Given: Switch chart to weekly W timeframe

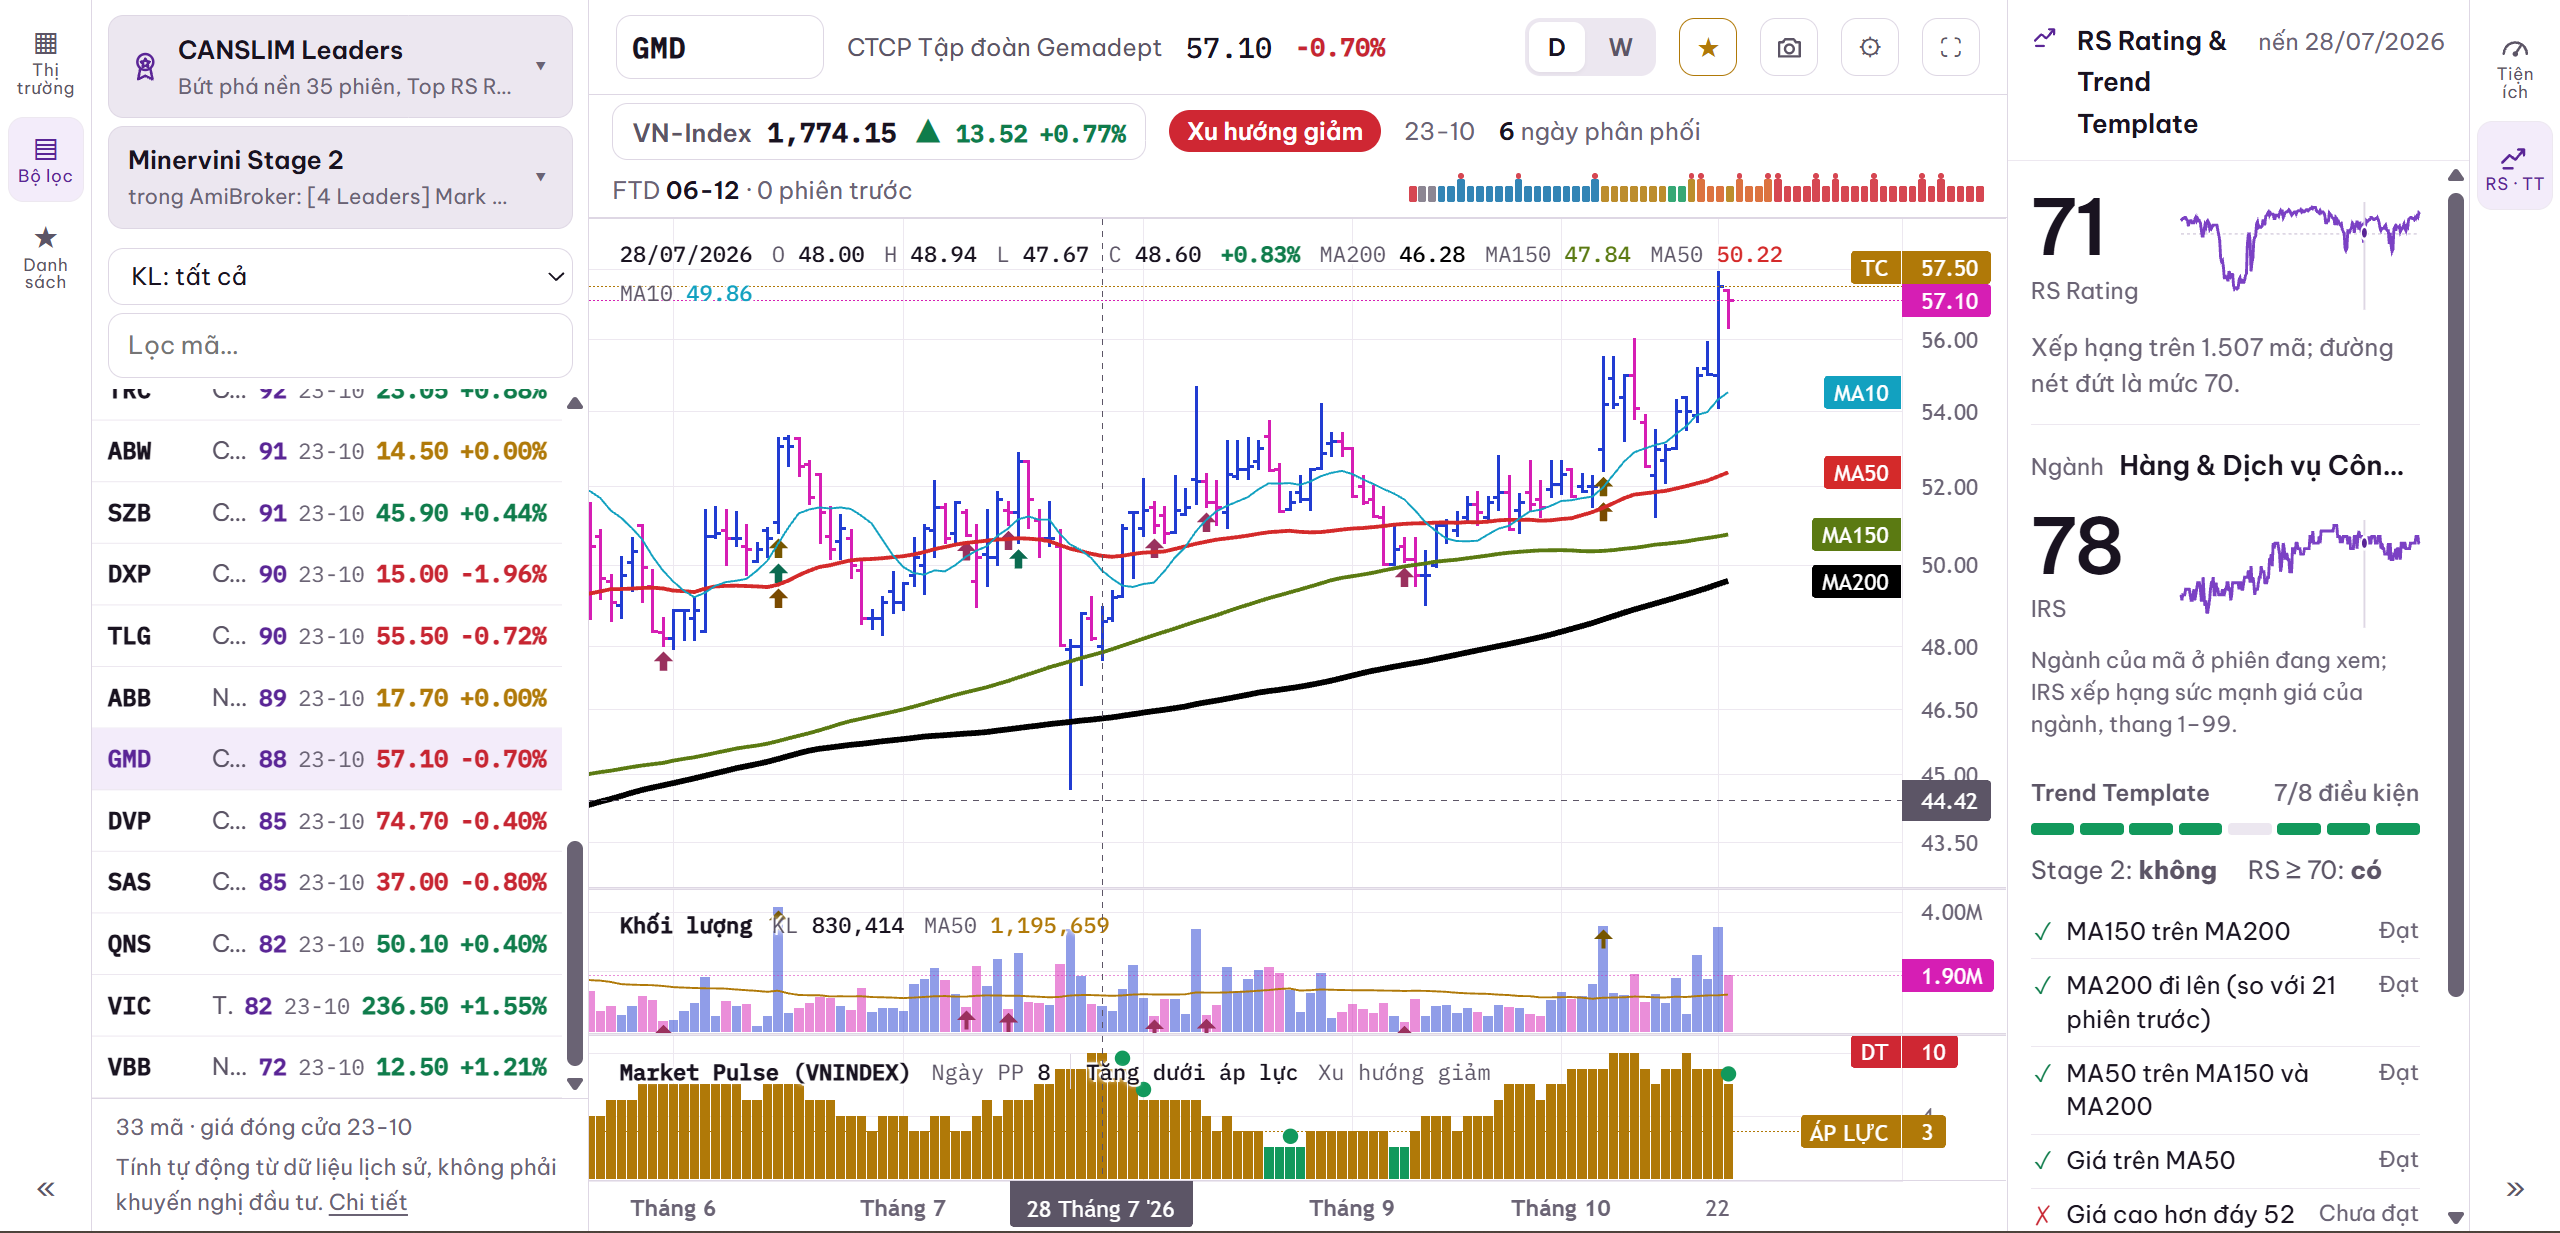Looking at the screenshot, I should point(1620,47).
